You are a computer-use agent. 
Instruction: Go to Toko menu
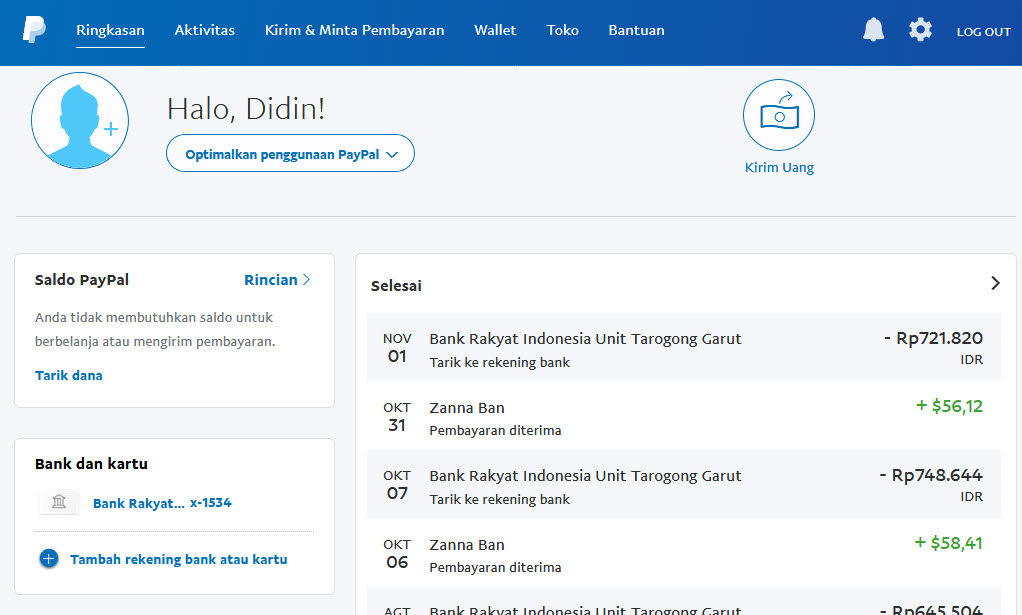[x=562, y=30]
